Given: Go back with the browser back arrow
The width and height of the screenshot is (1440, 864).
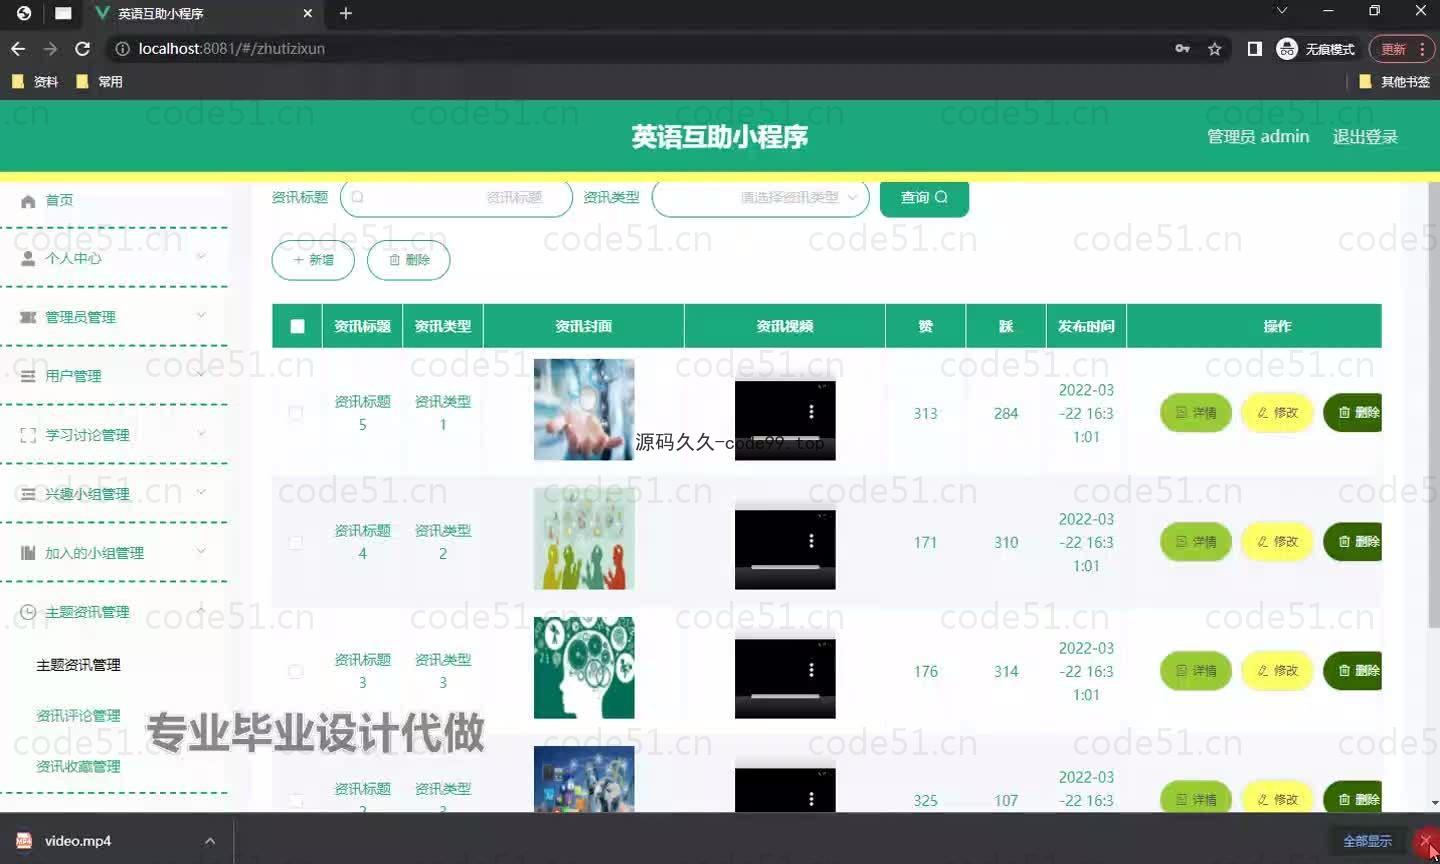Looking at the screenshot, I should click(18, 48).
